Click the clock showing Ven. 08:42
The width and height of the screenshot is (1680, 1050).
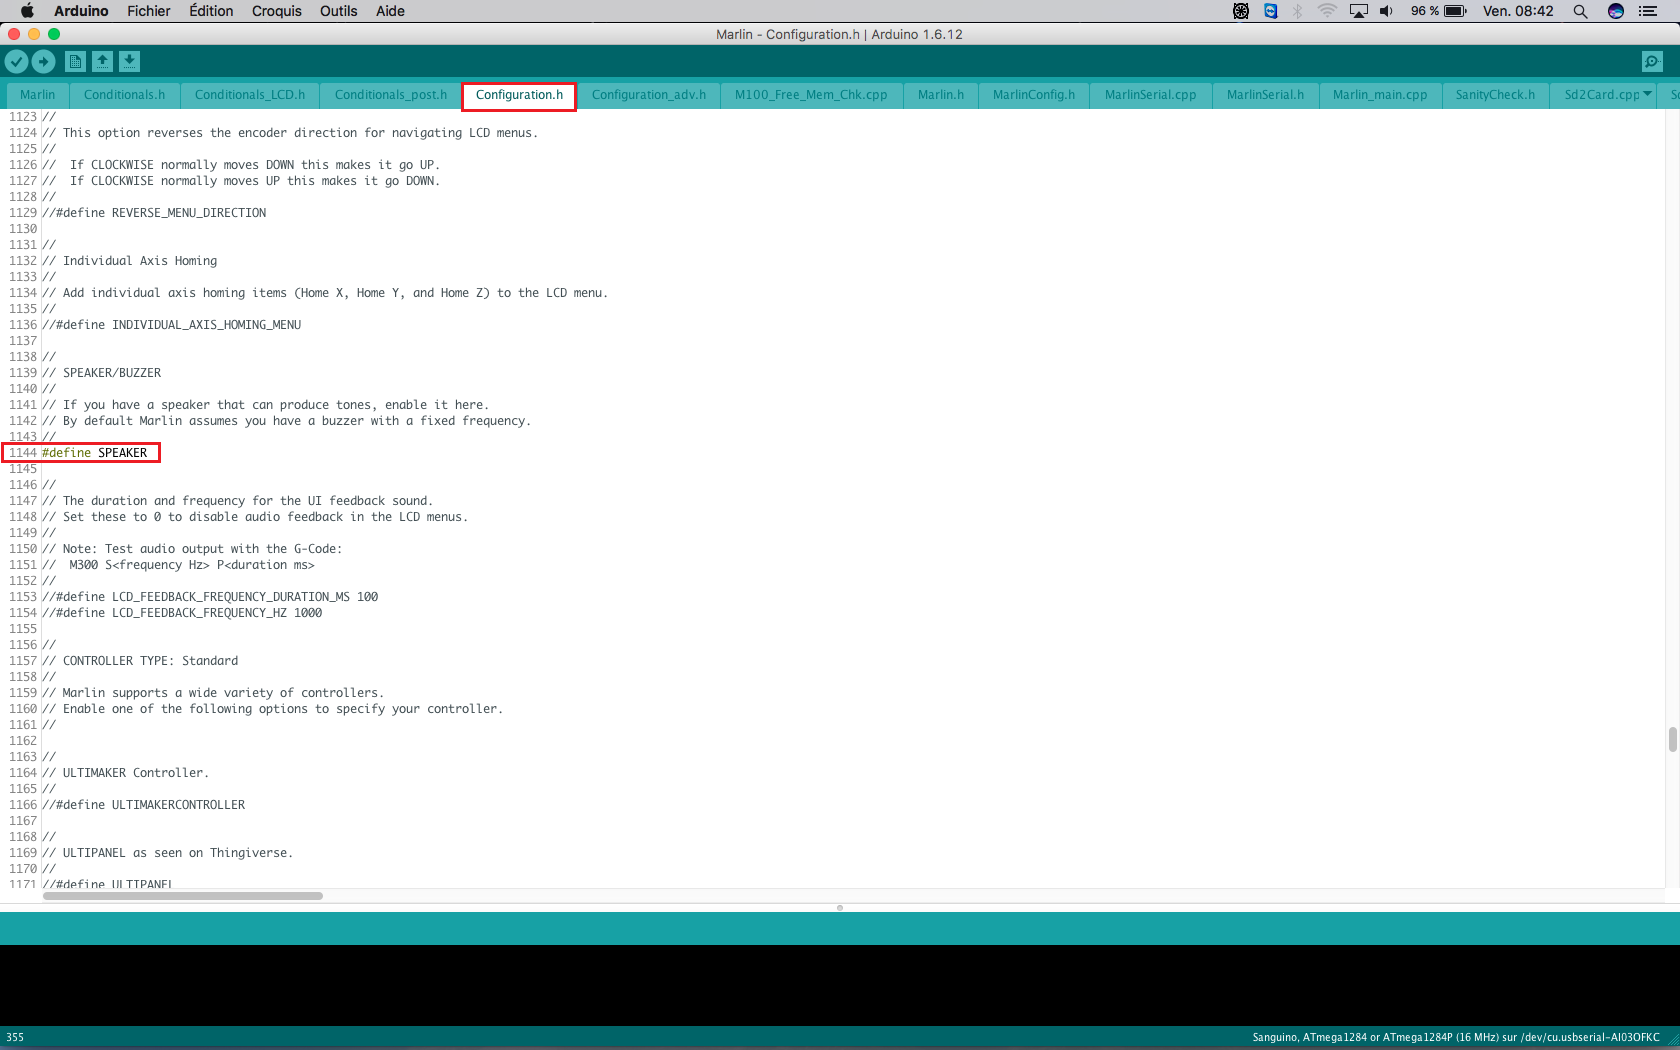pos(1518,11)
